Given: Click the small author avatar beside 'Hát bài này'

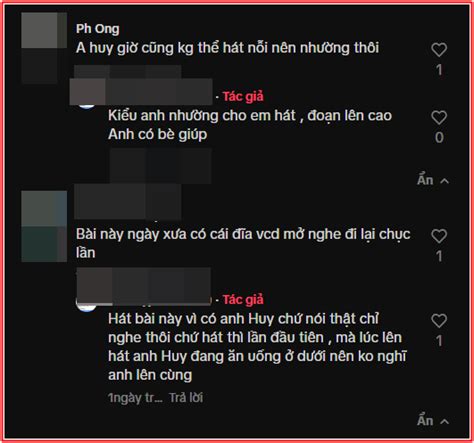Looking at the screenshot, I should [87, 306].
